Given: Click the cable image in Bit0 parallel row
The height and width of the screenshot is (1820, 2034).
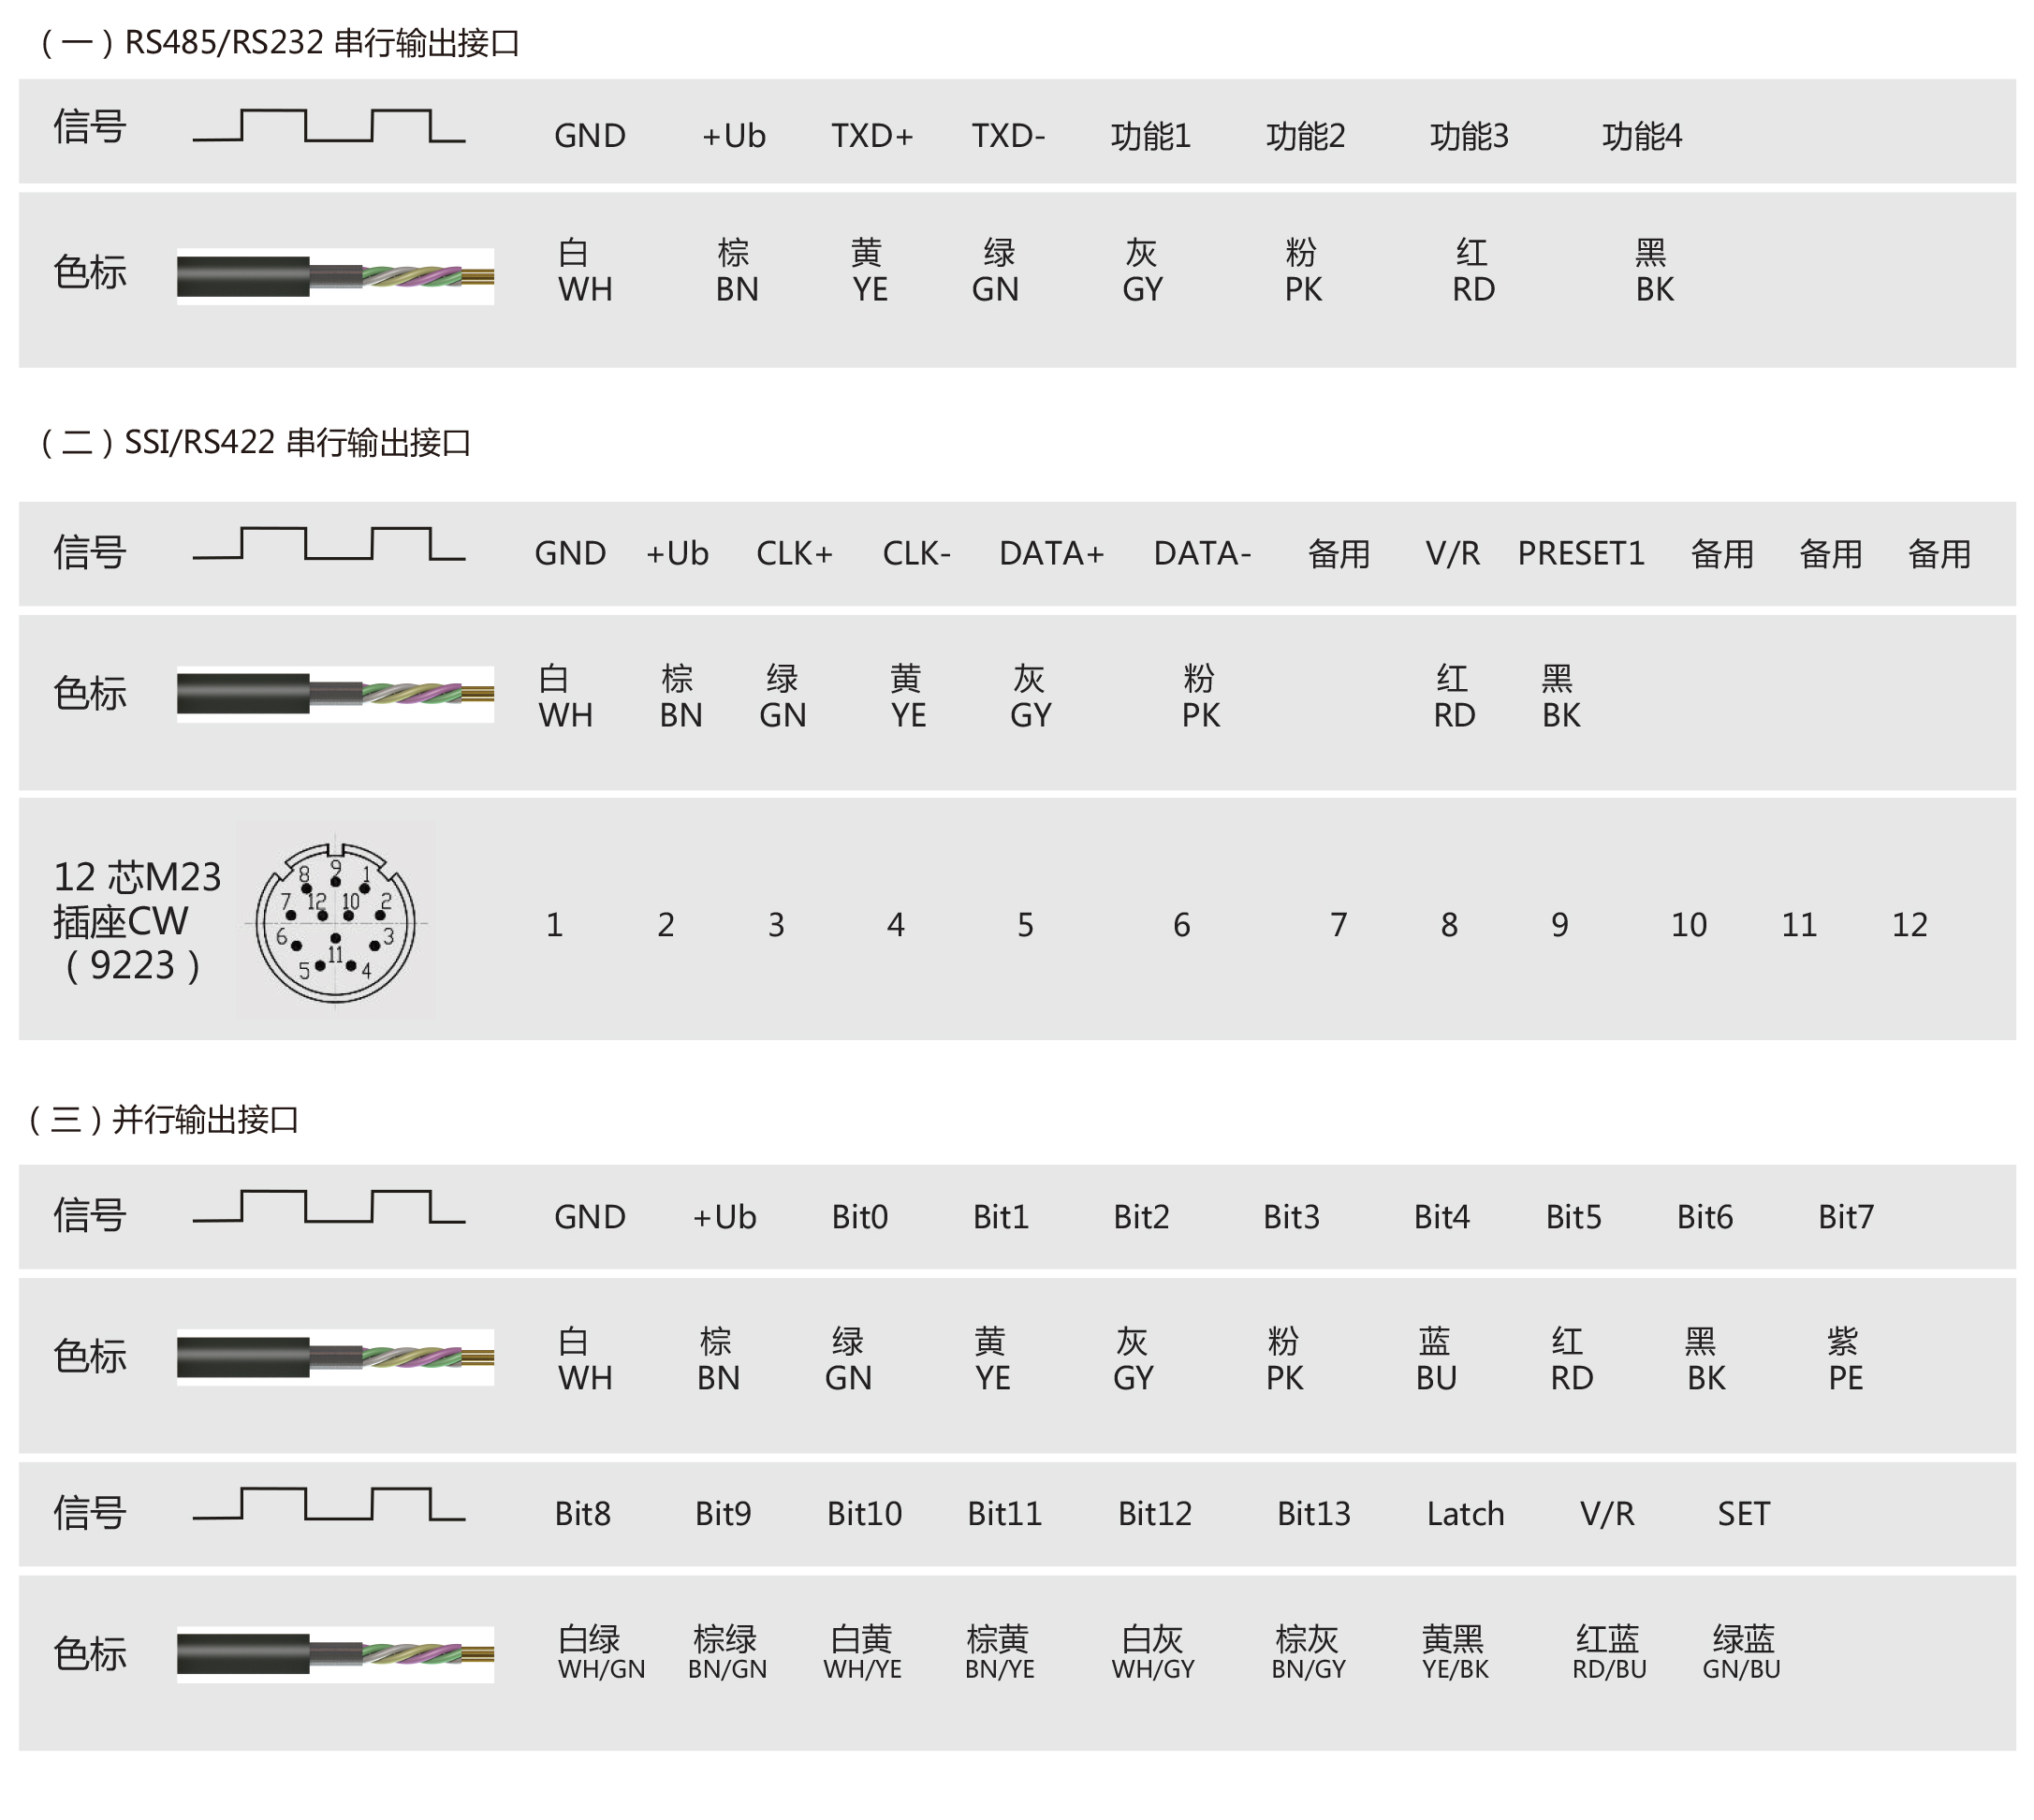Looking at the screenshot, I should [x=335, y=1357].
